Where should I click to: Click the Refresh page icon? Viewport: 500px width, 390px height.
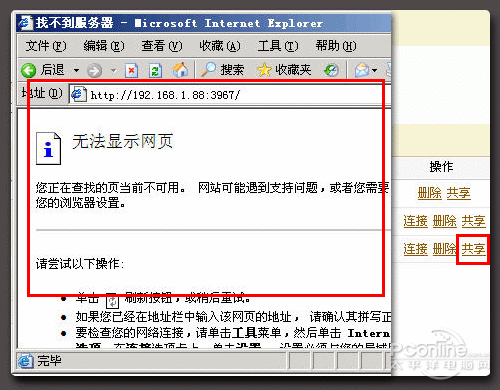pos(155,70)
